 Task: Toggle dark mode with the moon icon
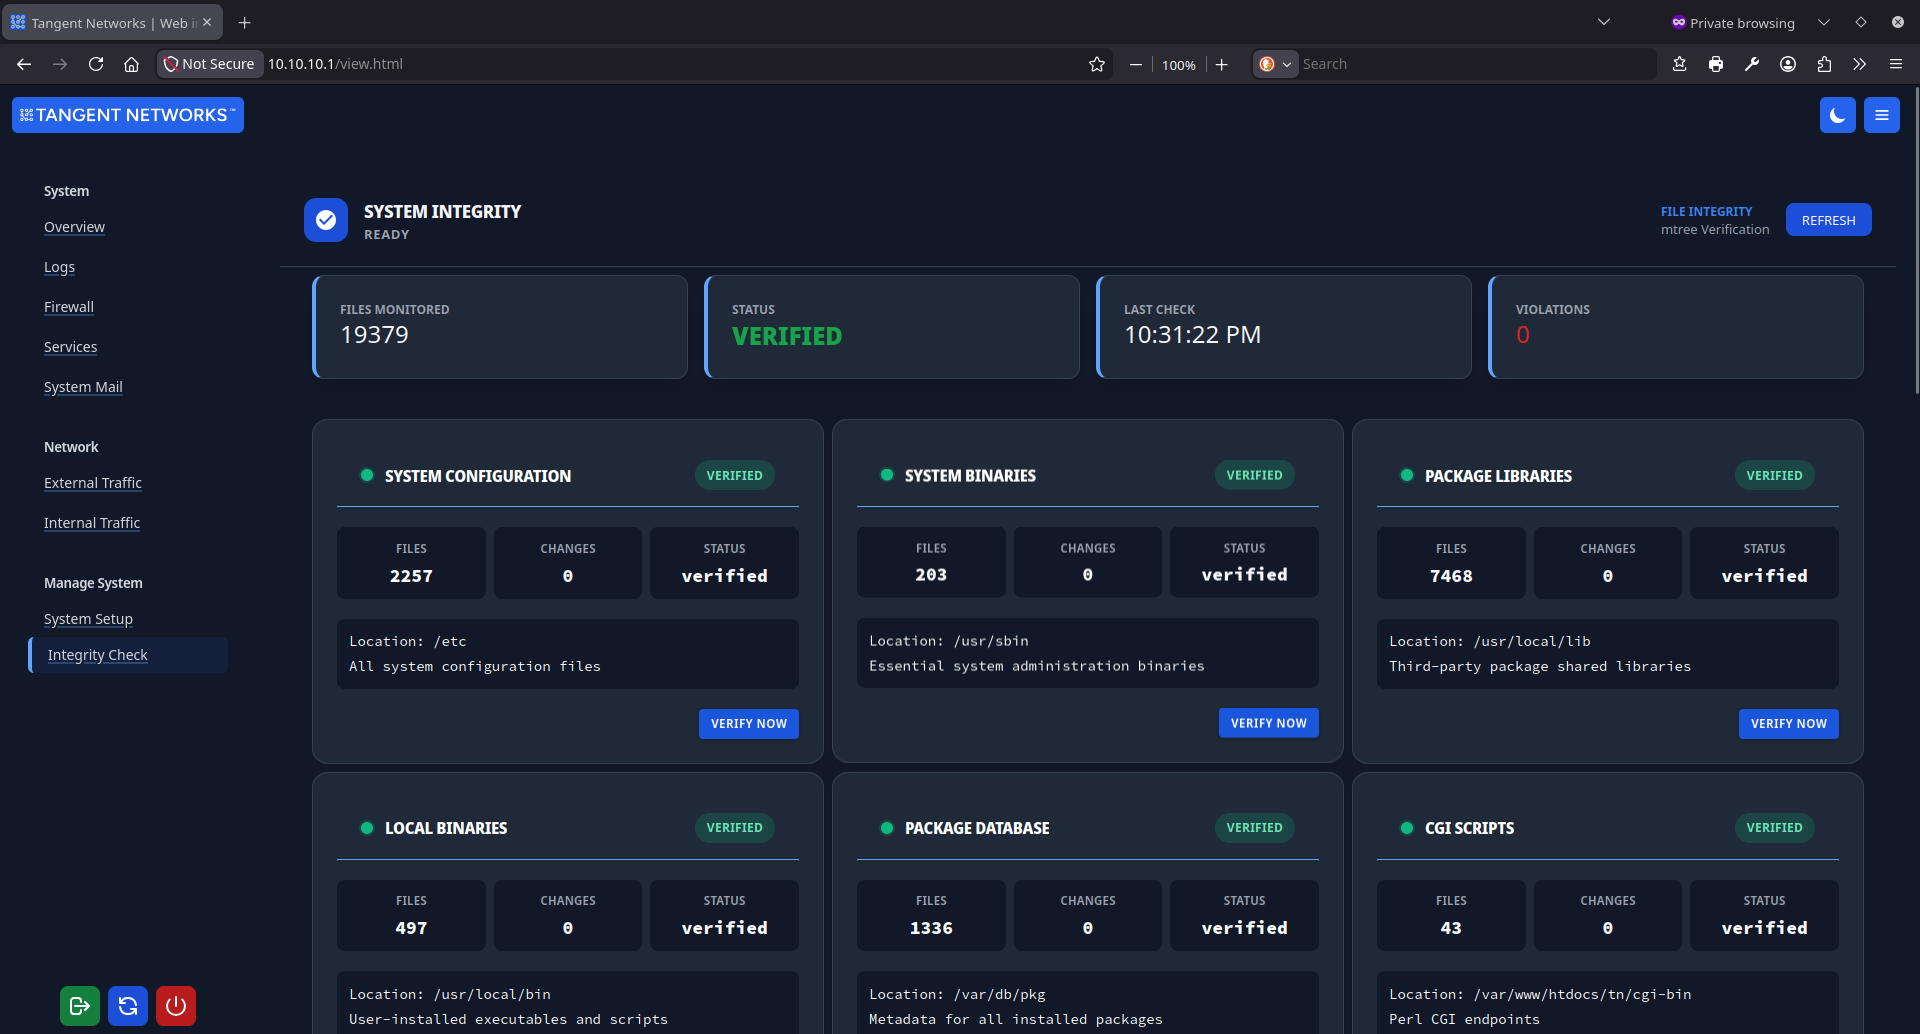point(1838,115)
